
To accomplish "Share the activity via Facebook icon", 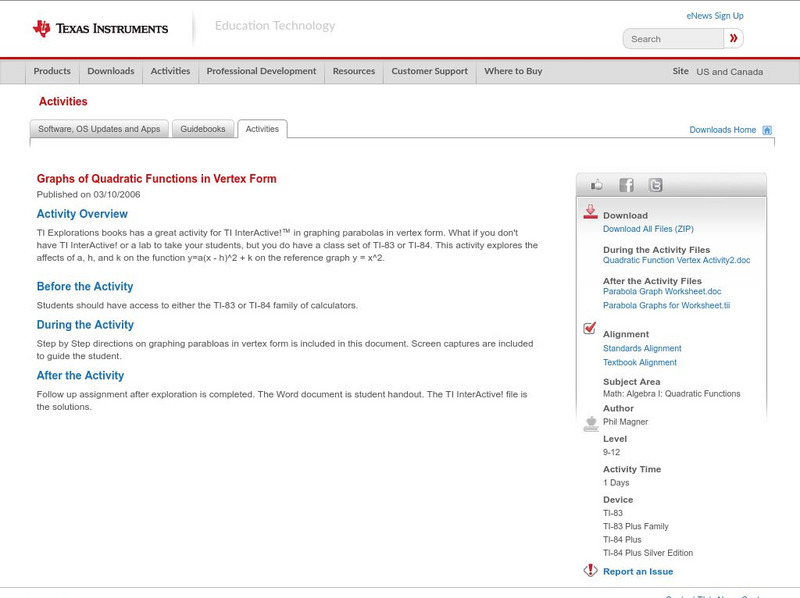I will click(626, 185).
